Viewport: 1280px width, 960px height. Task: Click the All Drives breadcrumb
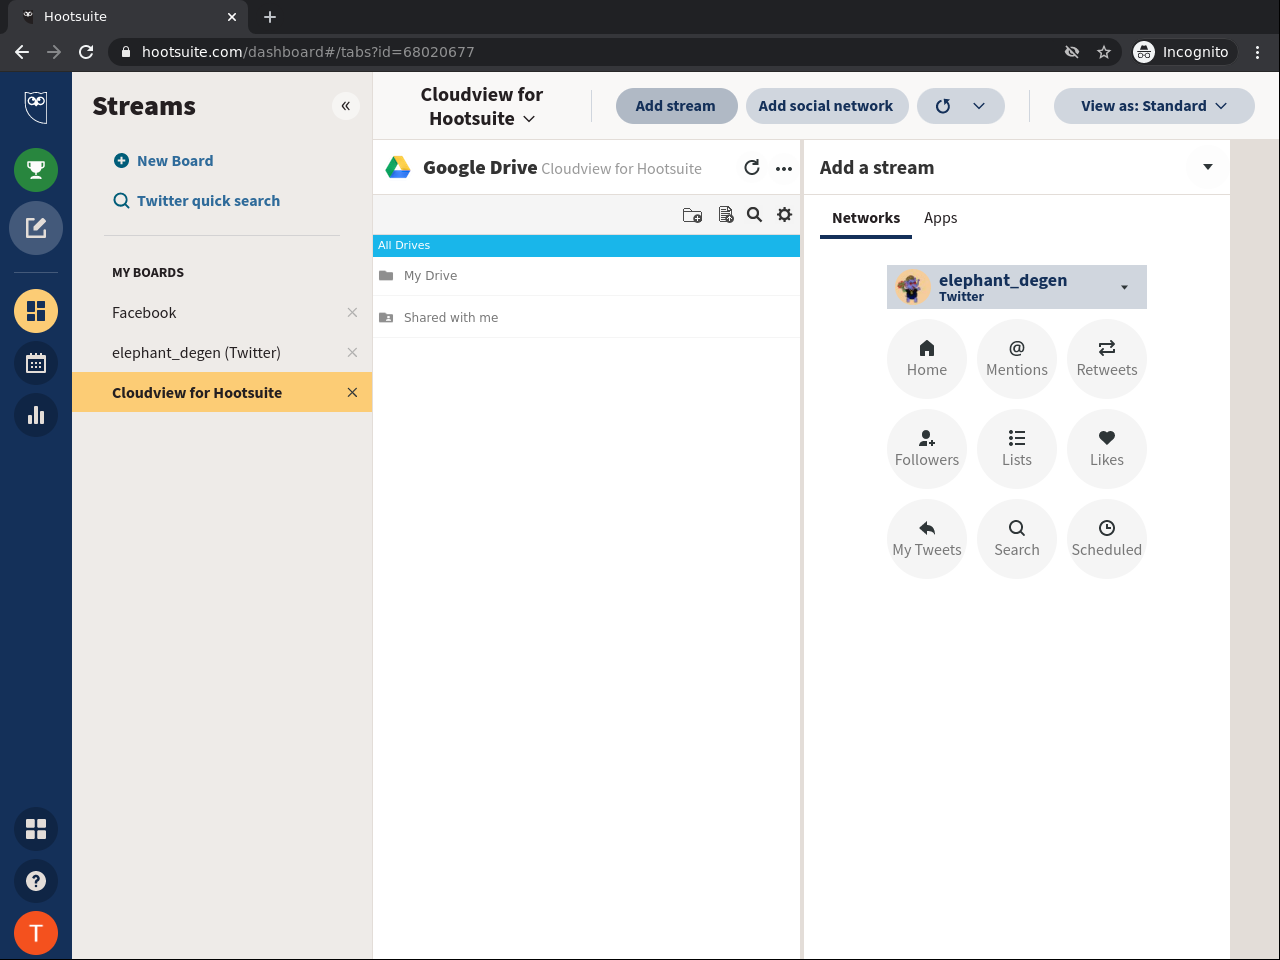tap(404, 245)
